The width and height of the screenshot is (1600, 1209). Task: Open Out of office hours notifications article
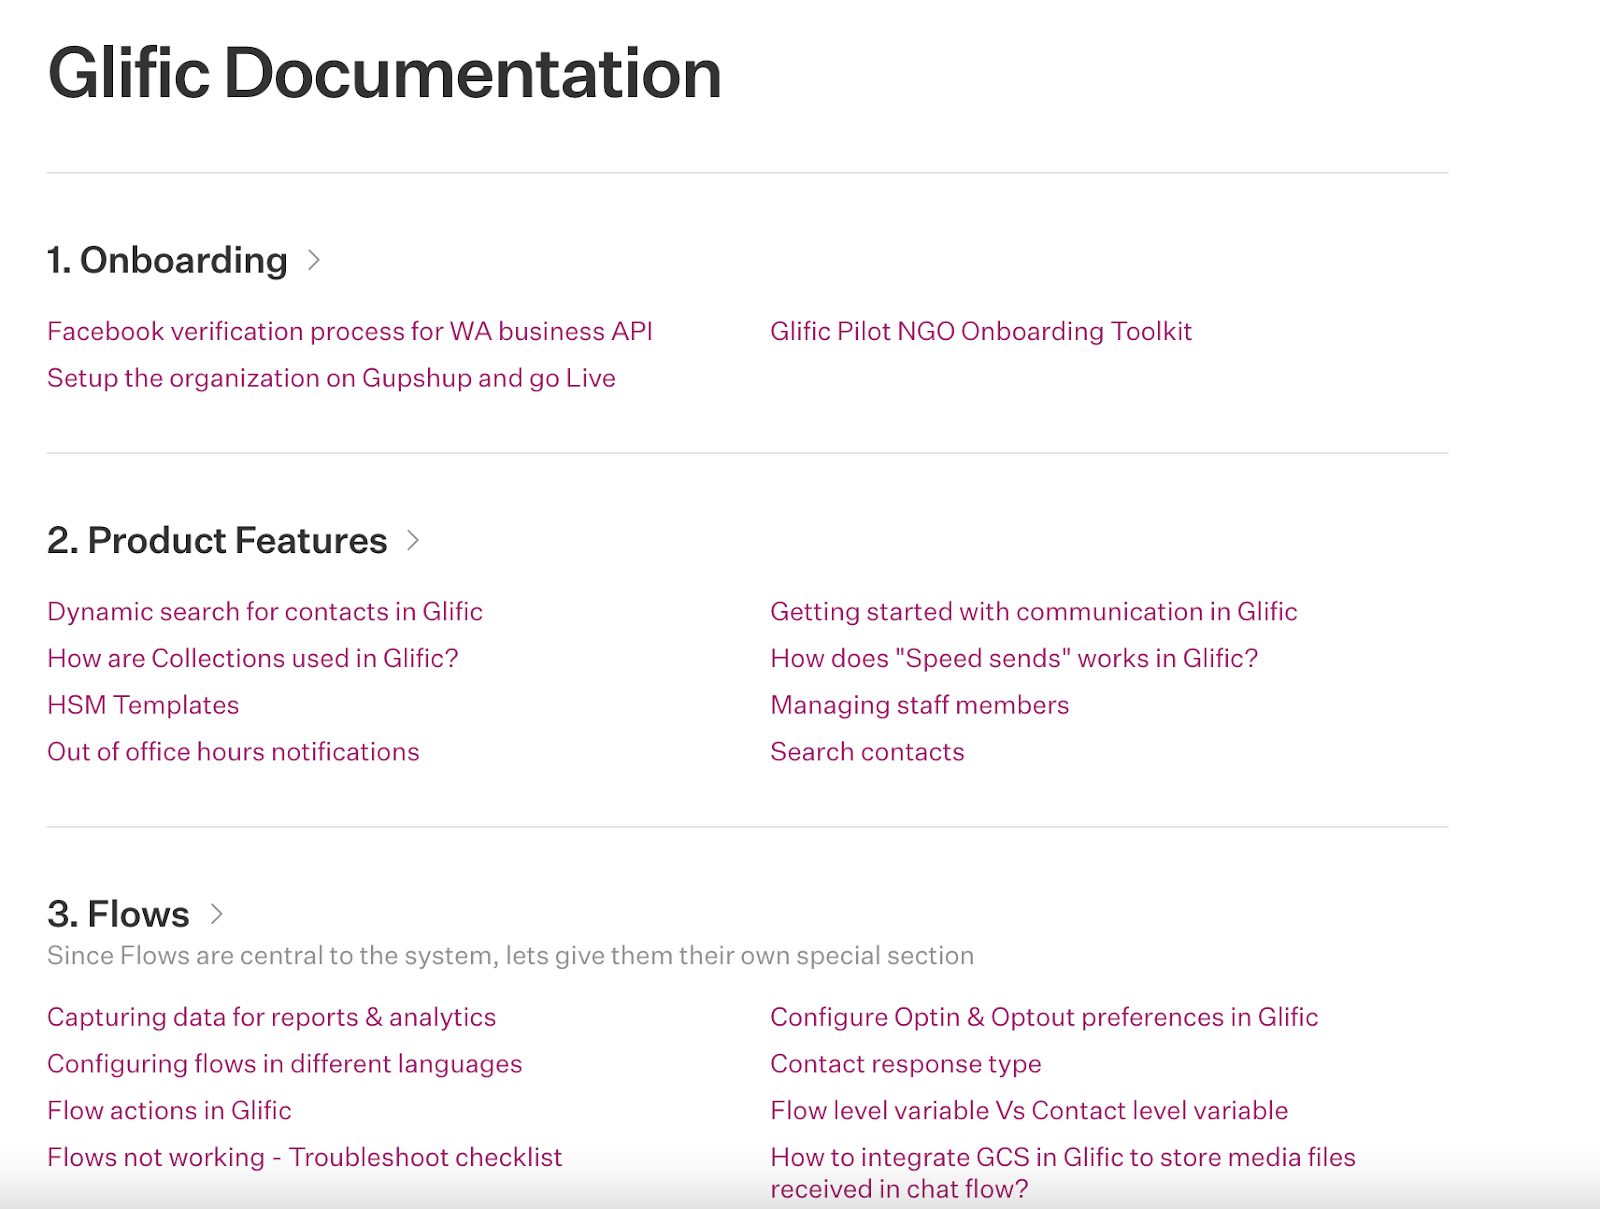click(x=233, y=752)
